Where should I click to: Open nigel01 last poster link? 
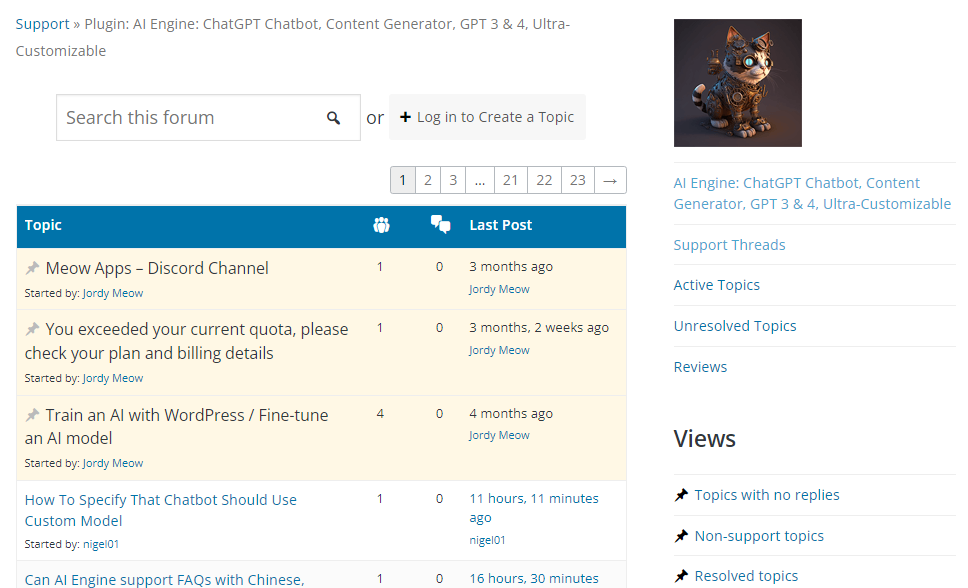coord(487,540)
